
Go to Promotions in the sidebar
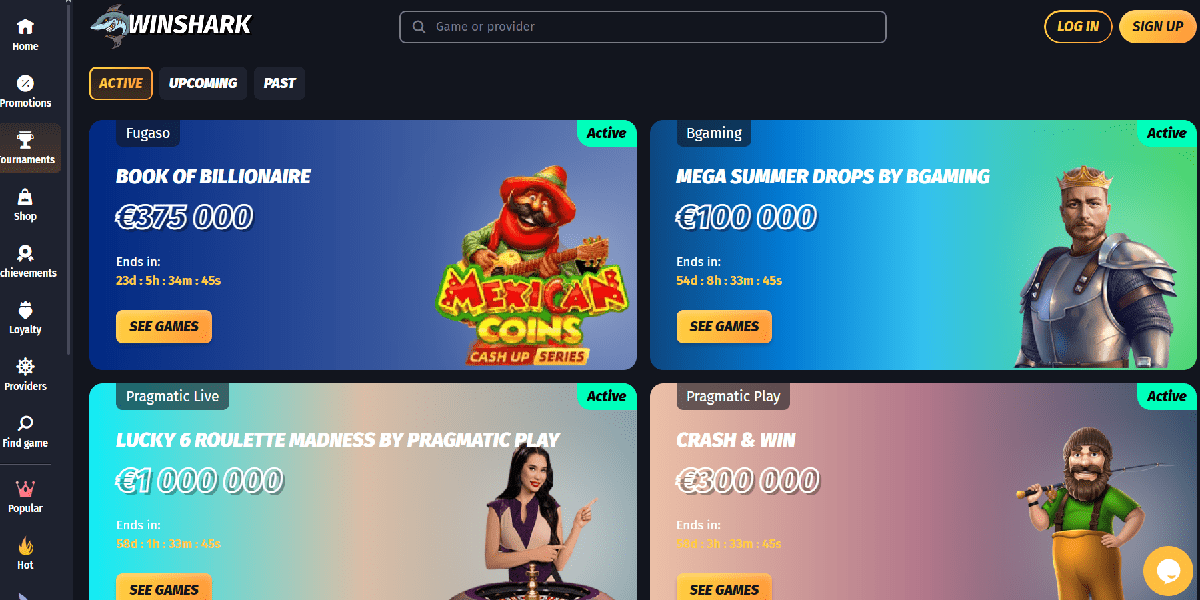pyautogui.click(x=25, y=83)
